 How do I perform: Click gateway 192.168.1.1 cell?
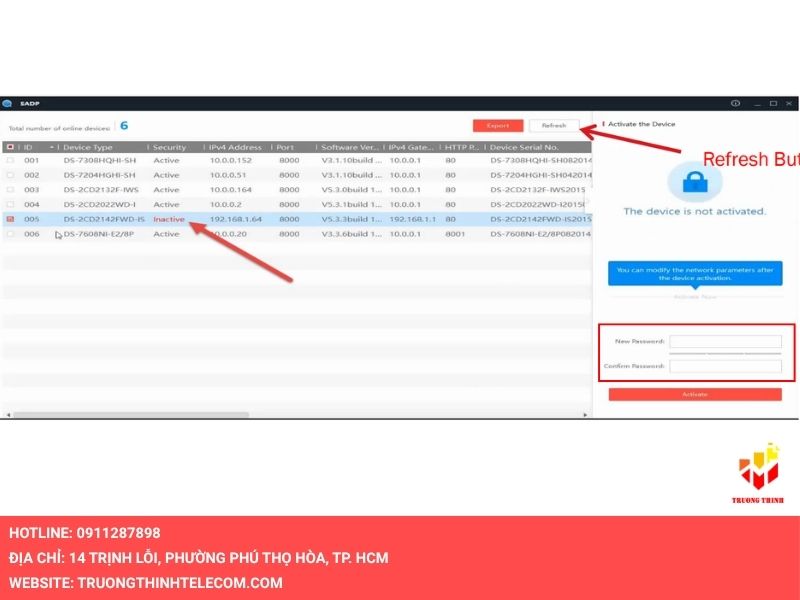[x=413, y=219]
